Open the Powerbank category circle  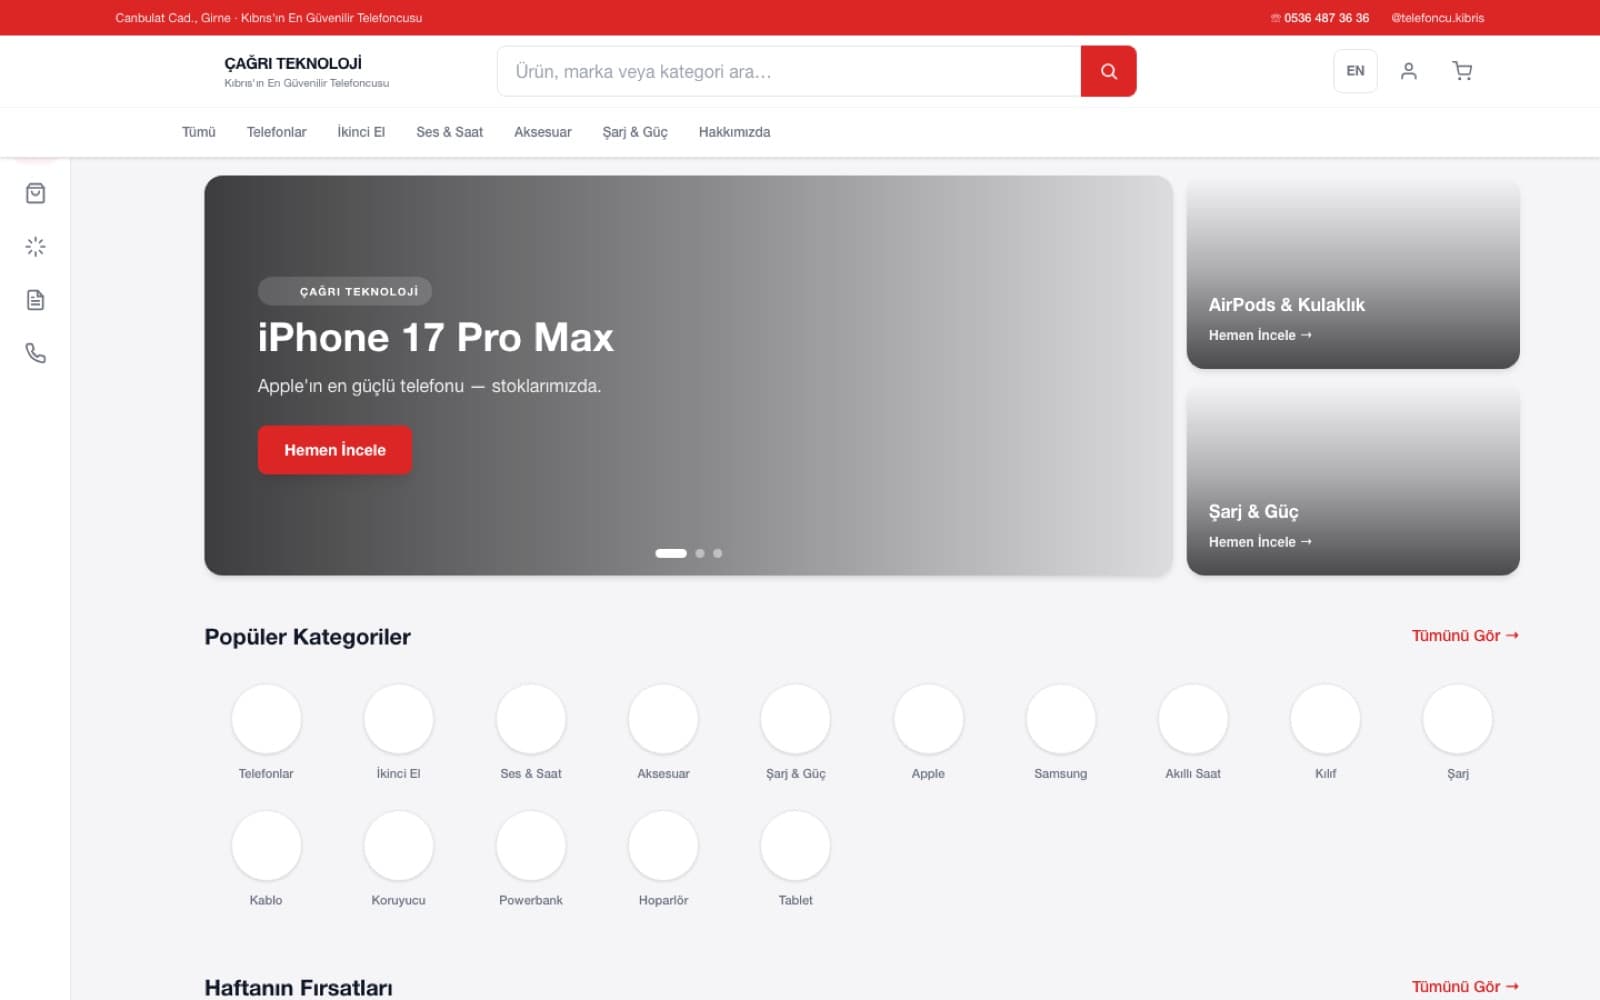pos(531,846)
